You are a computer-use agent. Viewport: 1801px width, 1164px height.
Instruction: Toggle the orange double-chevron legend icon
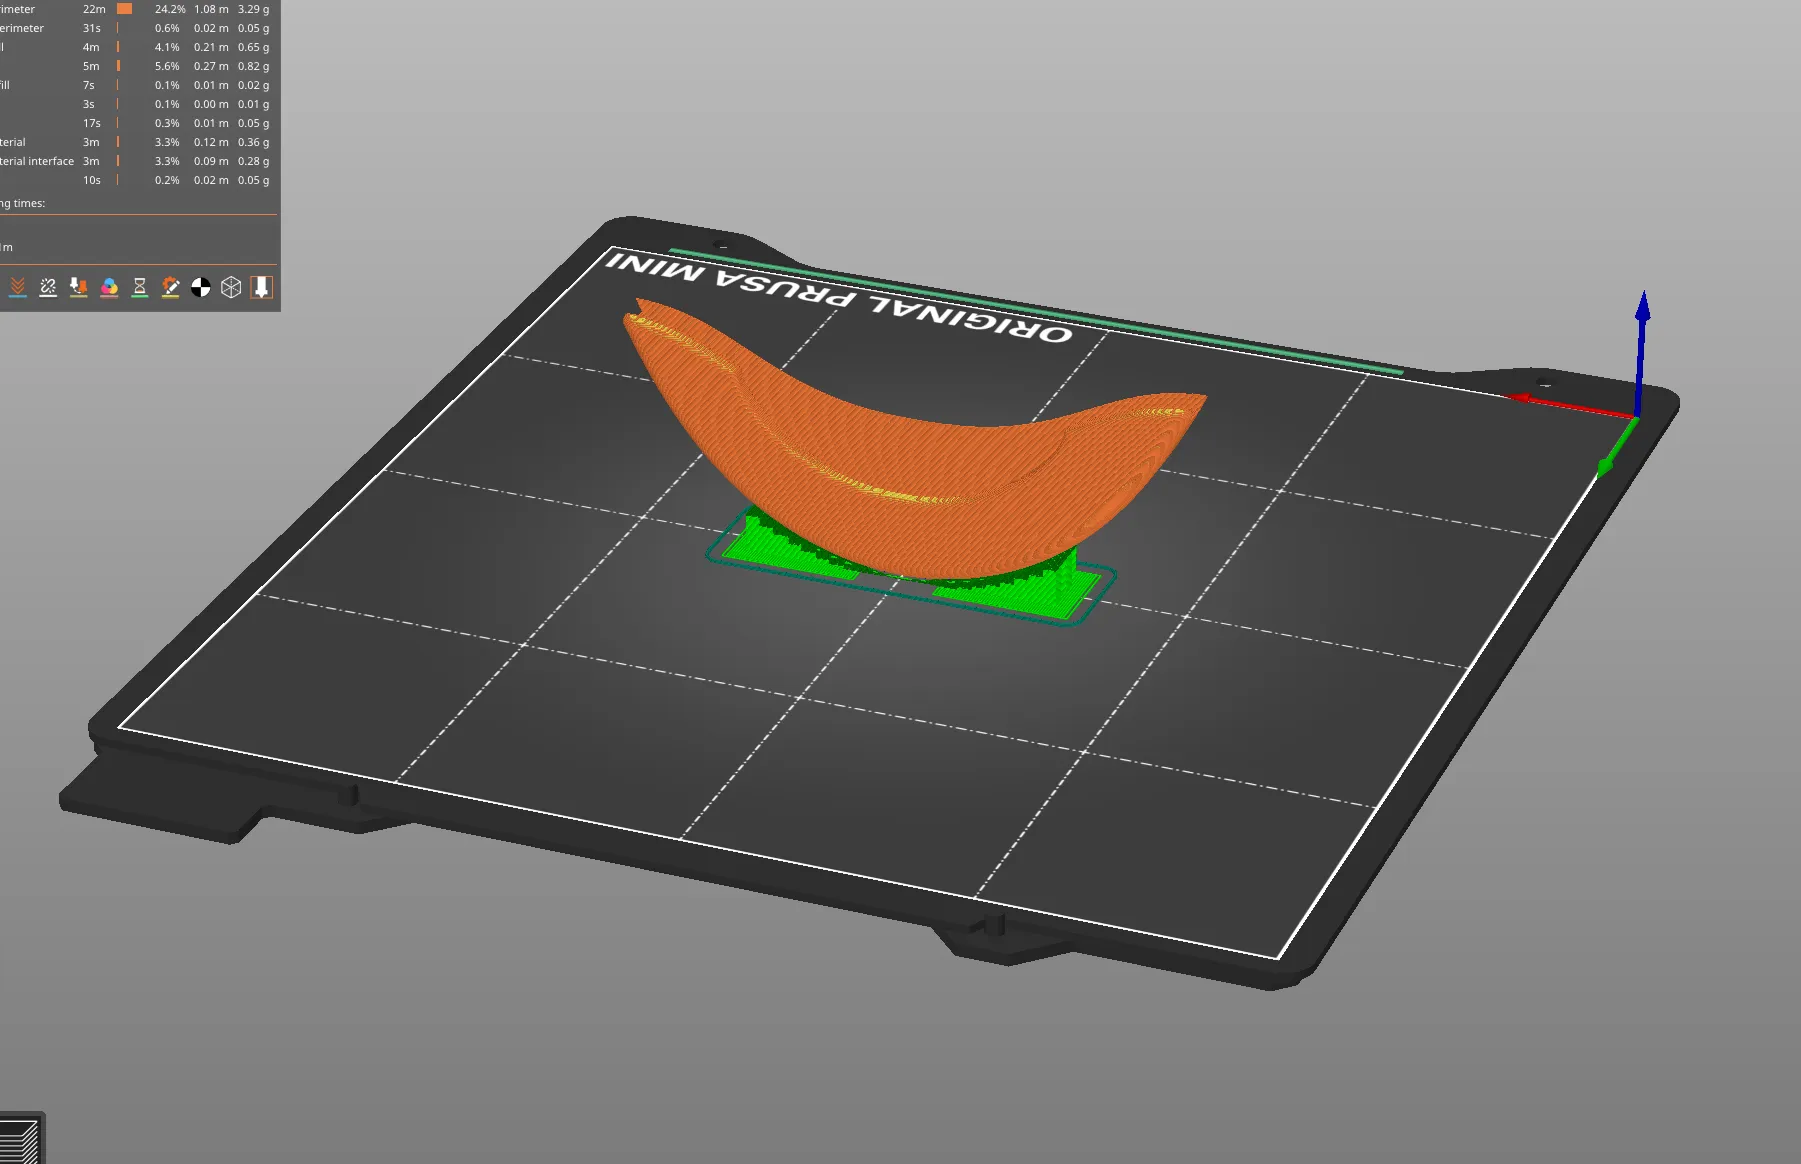[x=18, y=288]
